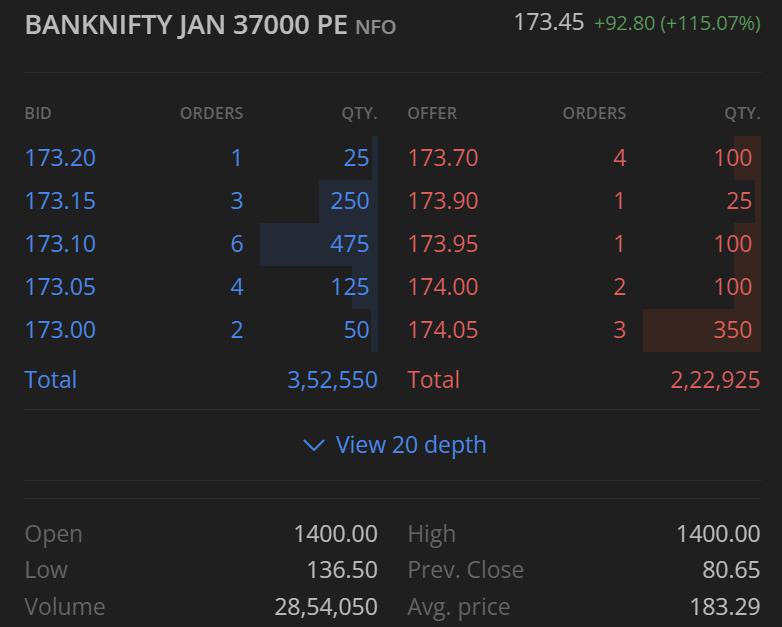The image size is (782, 627).
Task: Select bid price 173.10
Action: (60, 244)
